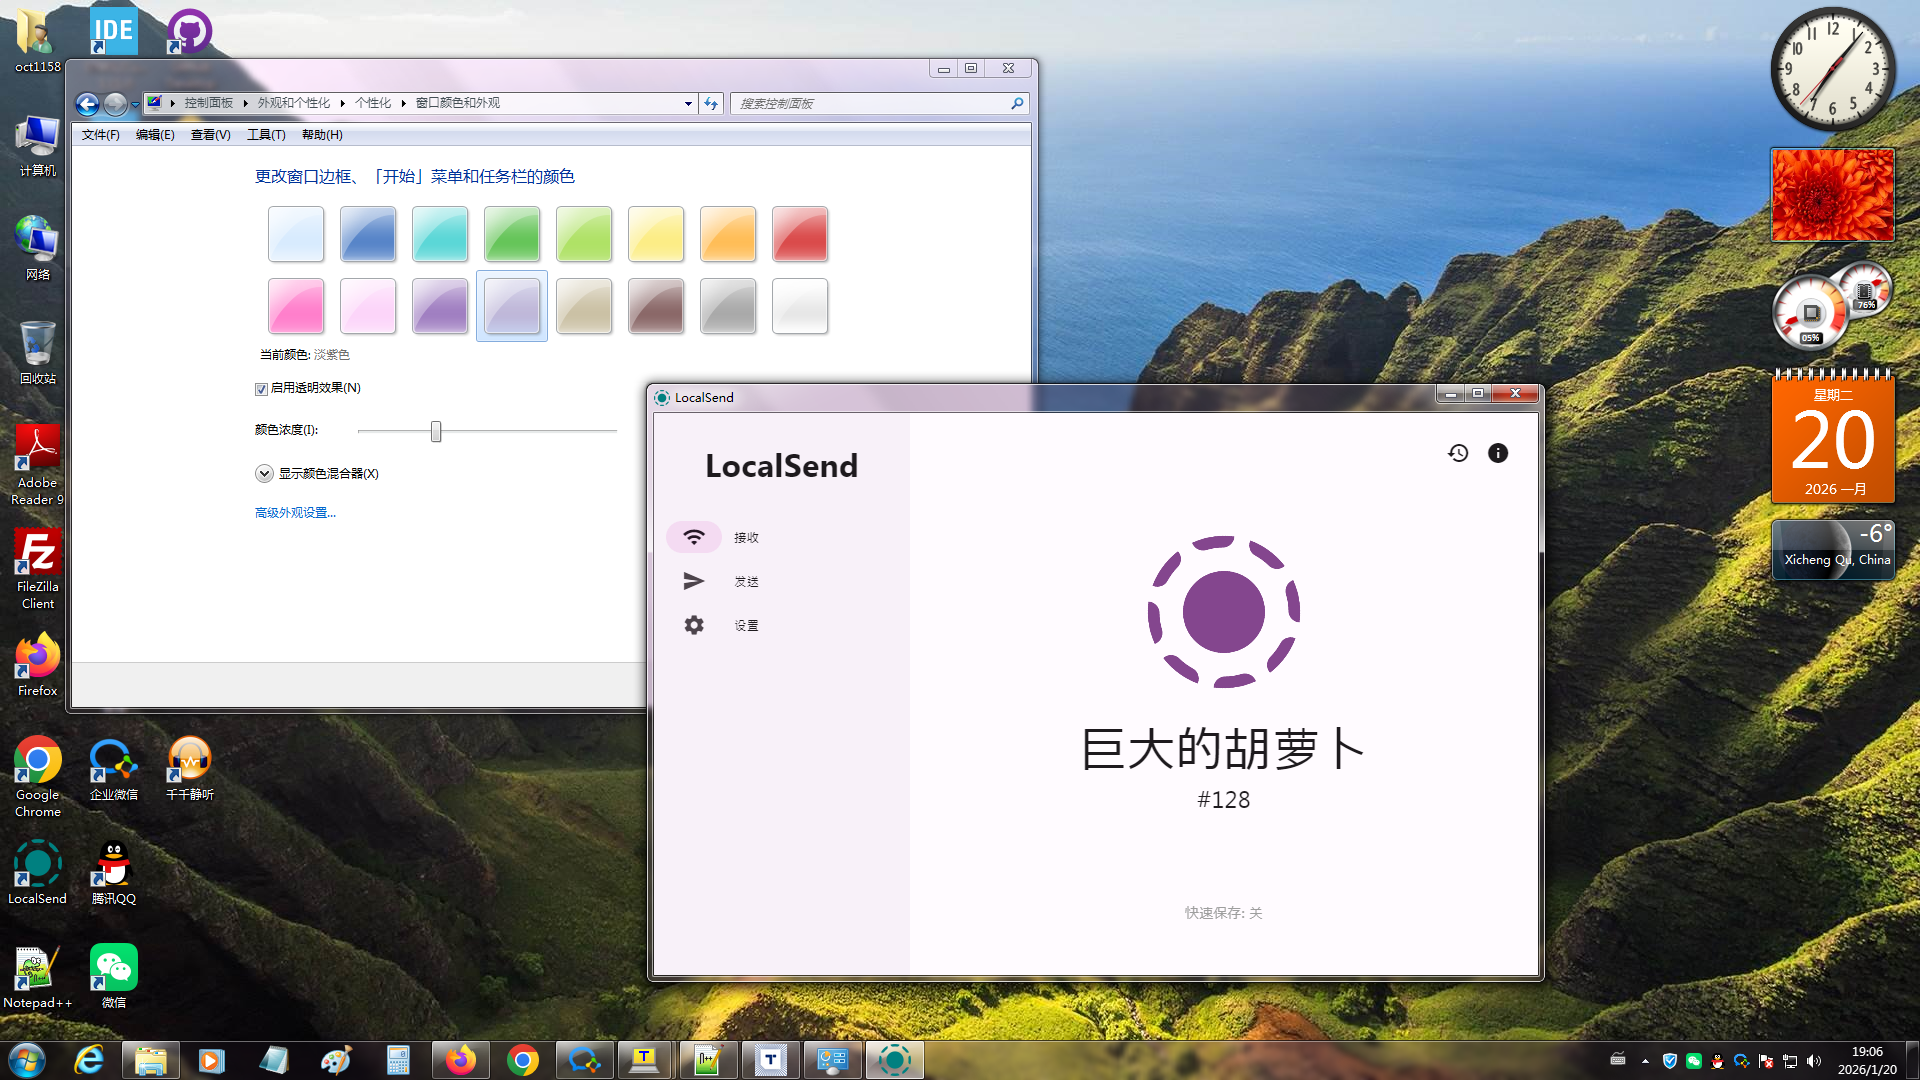The image size is (1920, 1080).
Task: Open the 工具(T) menu
Action: 266,135
